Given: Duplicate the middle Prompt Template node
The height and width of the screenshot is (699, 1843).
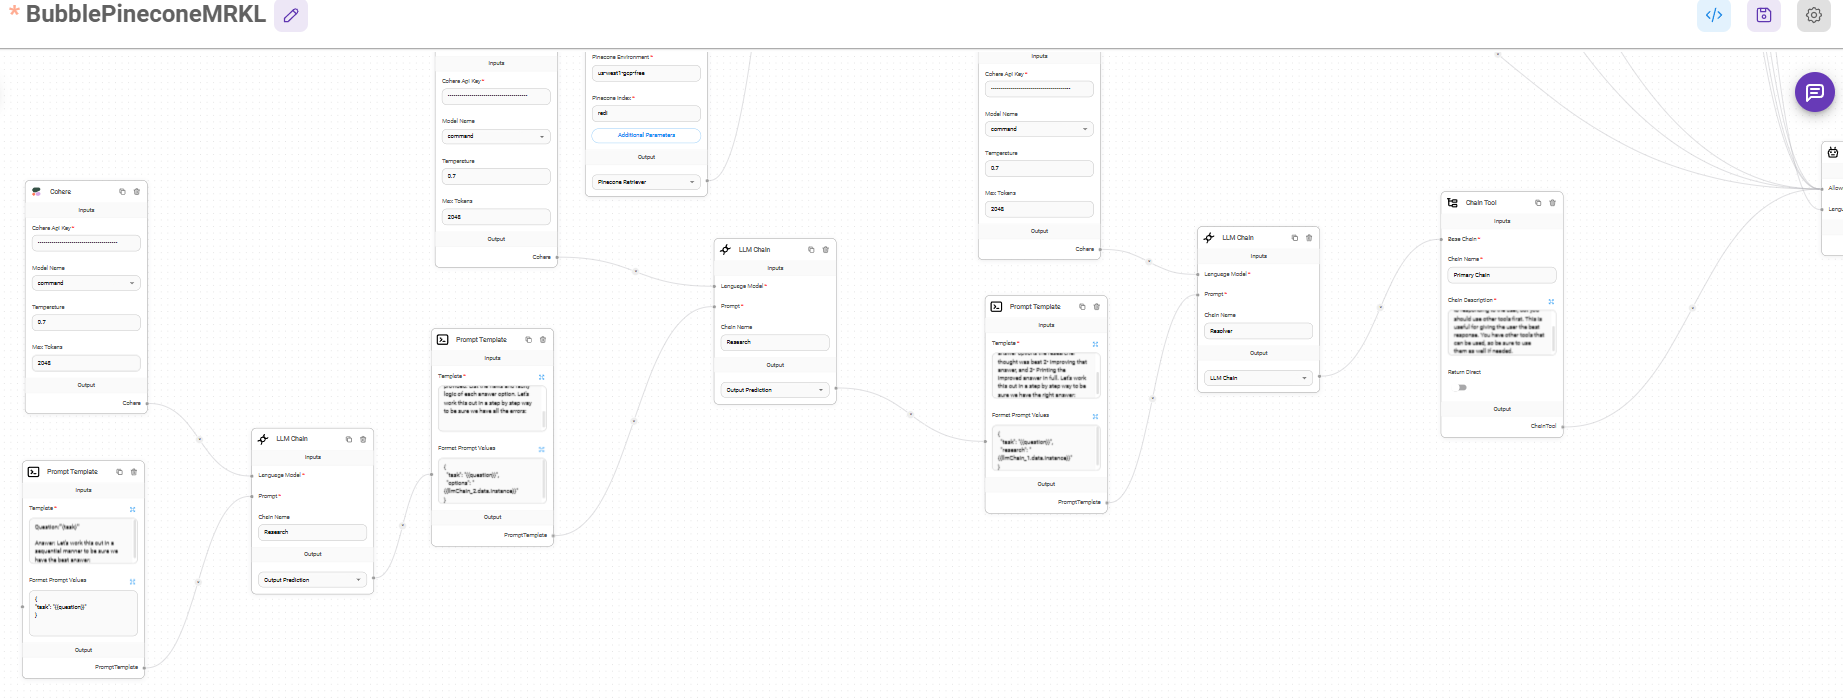Looking at the screenshot, I should (x=529, y=340).
